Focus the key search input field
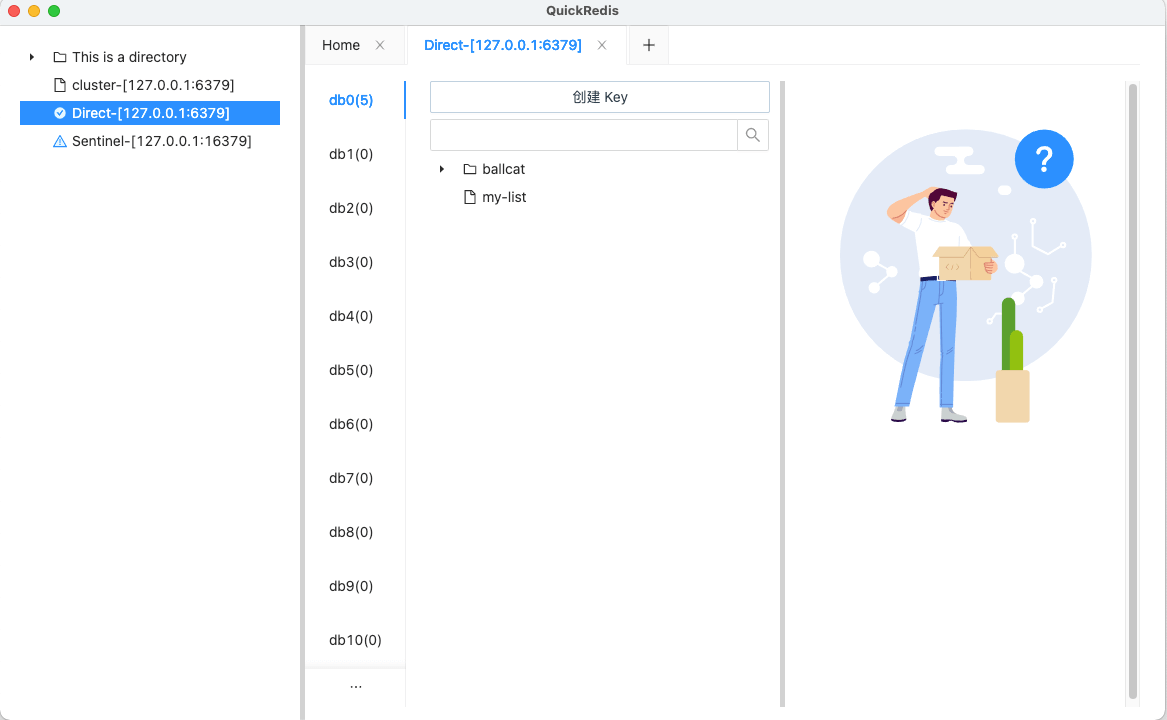 click(584, 135)
